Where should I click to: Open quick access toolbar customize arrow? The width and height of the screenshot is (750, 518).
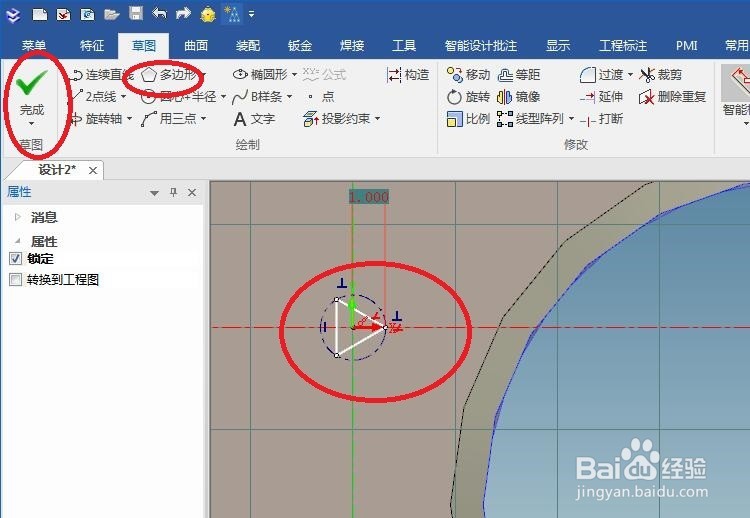[252, 14]
